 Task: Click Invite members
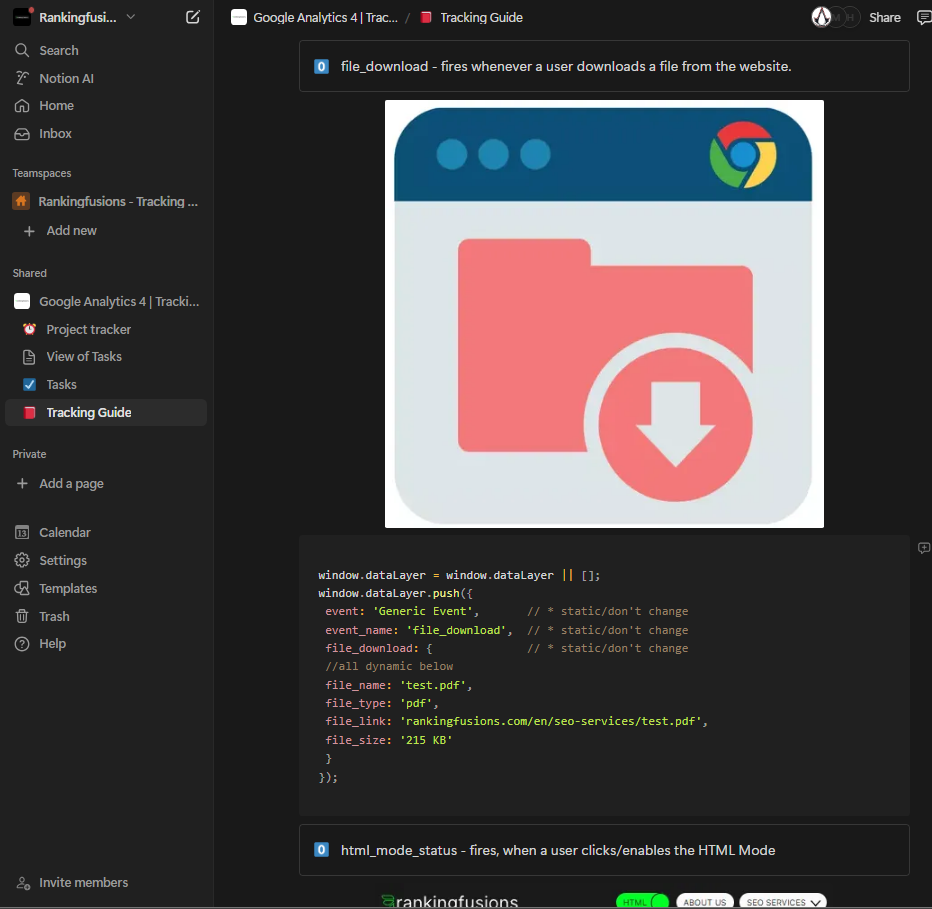83,883
